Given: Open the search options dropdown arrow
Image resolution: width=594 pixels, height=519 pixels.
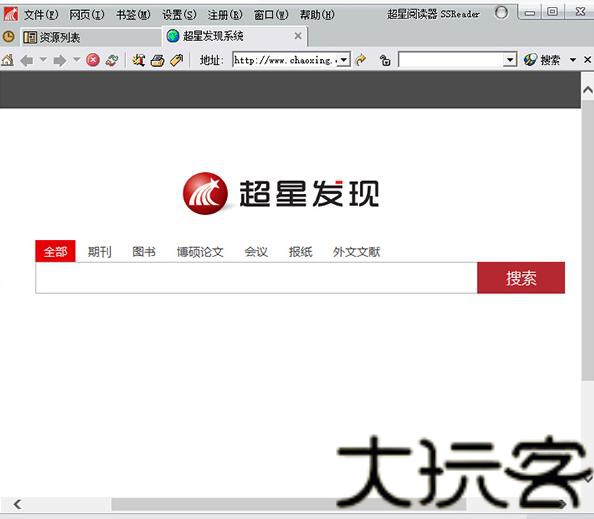Looking at the screenshot, I should point(573,60).
